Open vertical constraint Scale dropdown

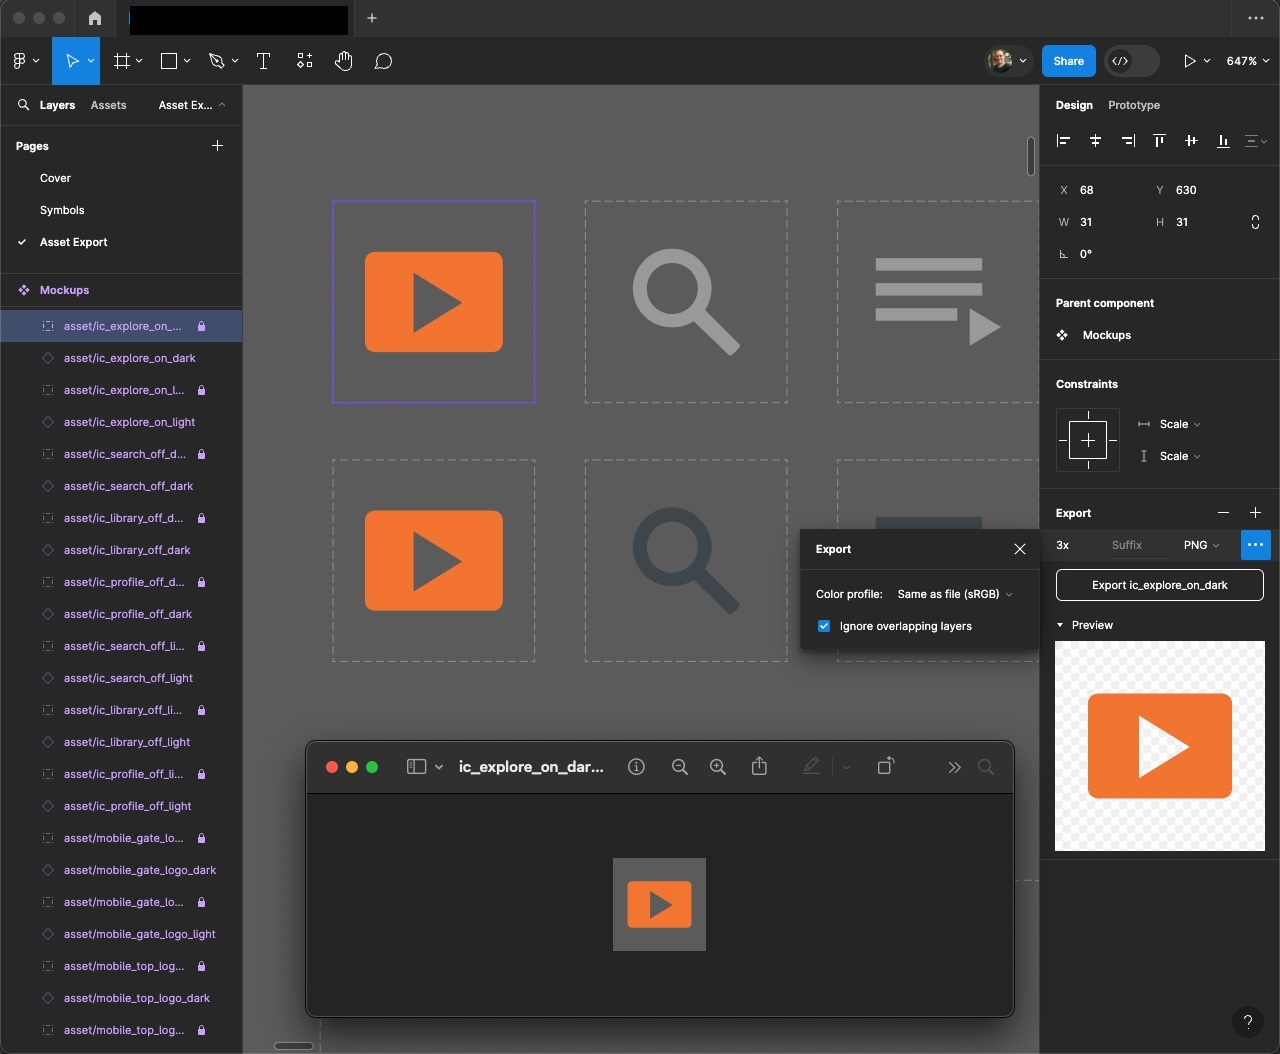tap(1180, 456)
